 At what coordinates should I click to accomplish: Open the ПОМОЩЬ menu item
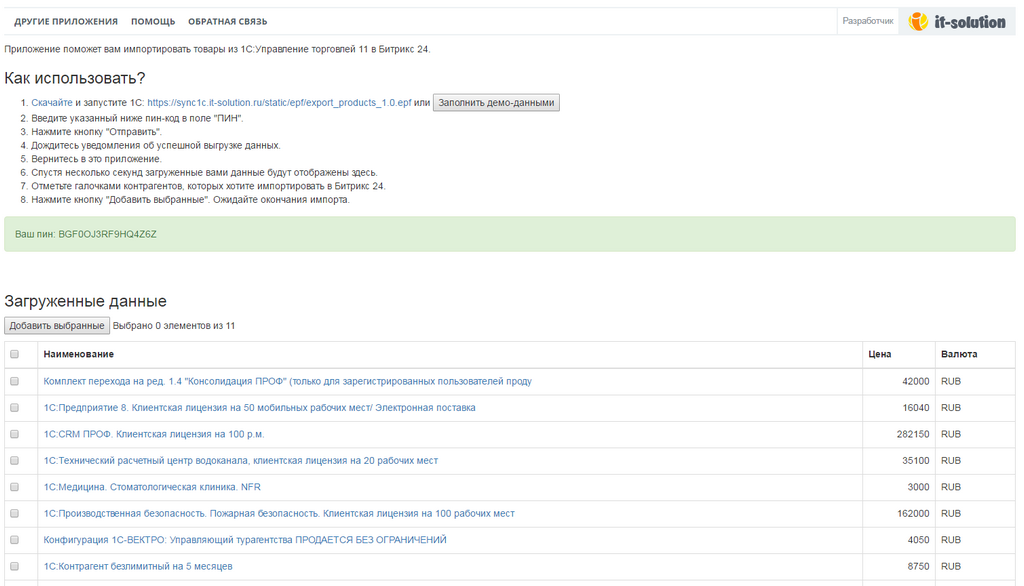(x=153, y=22)
